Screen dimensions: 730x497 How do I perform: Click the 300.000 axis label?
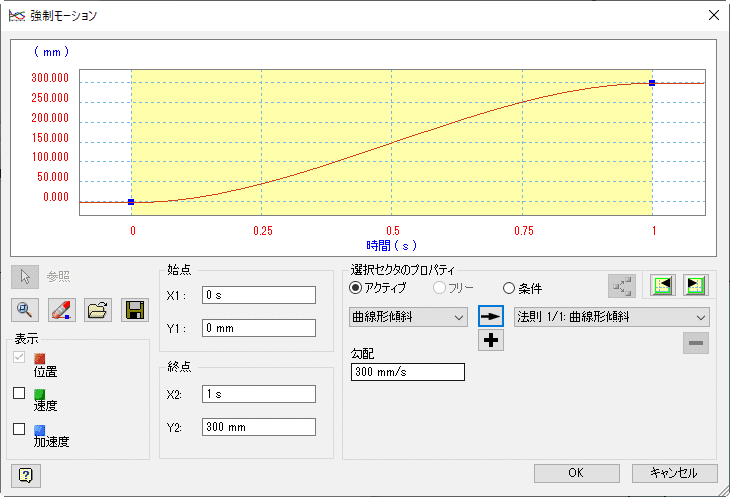[50, 78]
